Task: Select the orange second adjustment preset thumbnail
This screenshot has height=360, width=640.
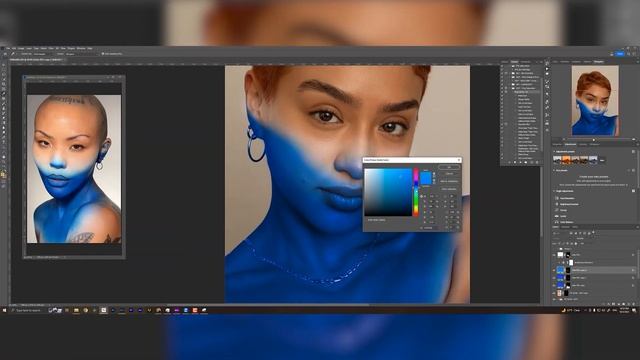Action: [x=567, y=160]
